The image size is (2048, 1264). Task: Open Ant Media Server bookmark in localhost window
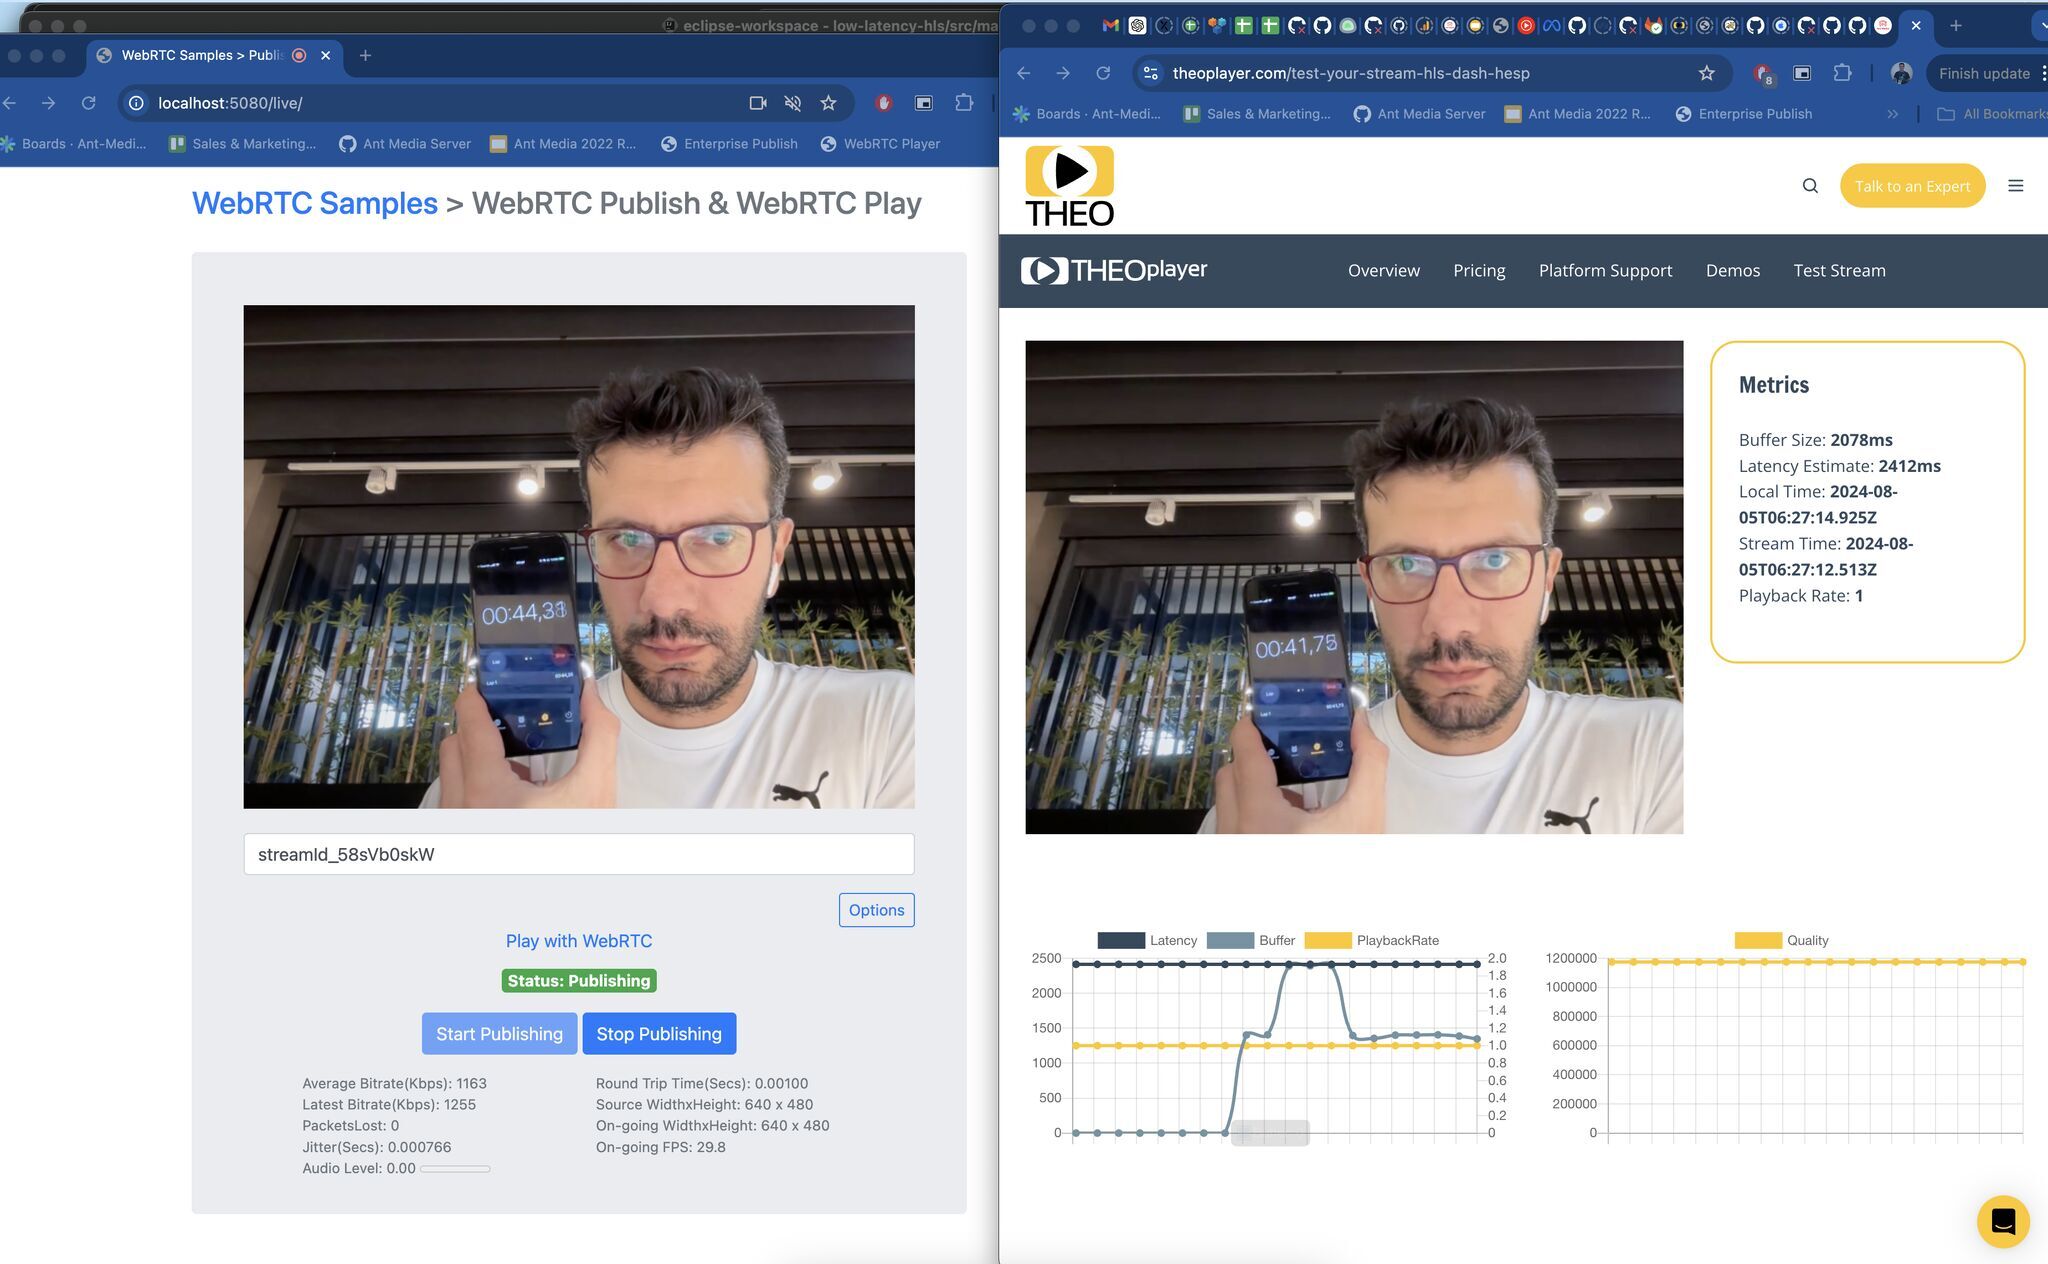point(405,144)
